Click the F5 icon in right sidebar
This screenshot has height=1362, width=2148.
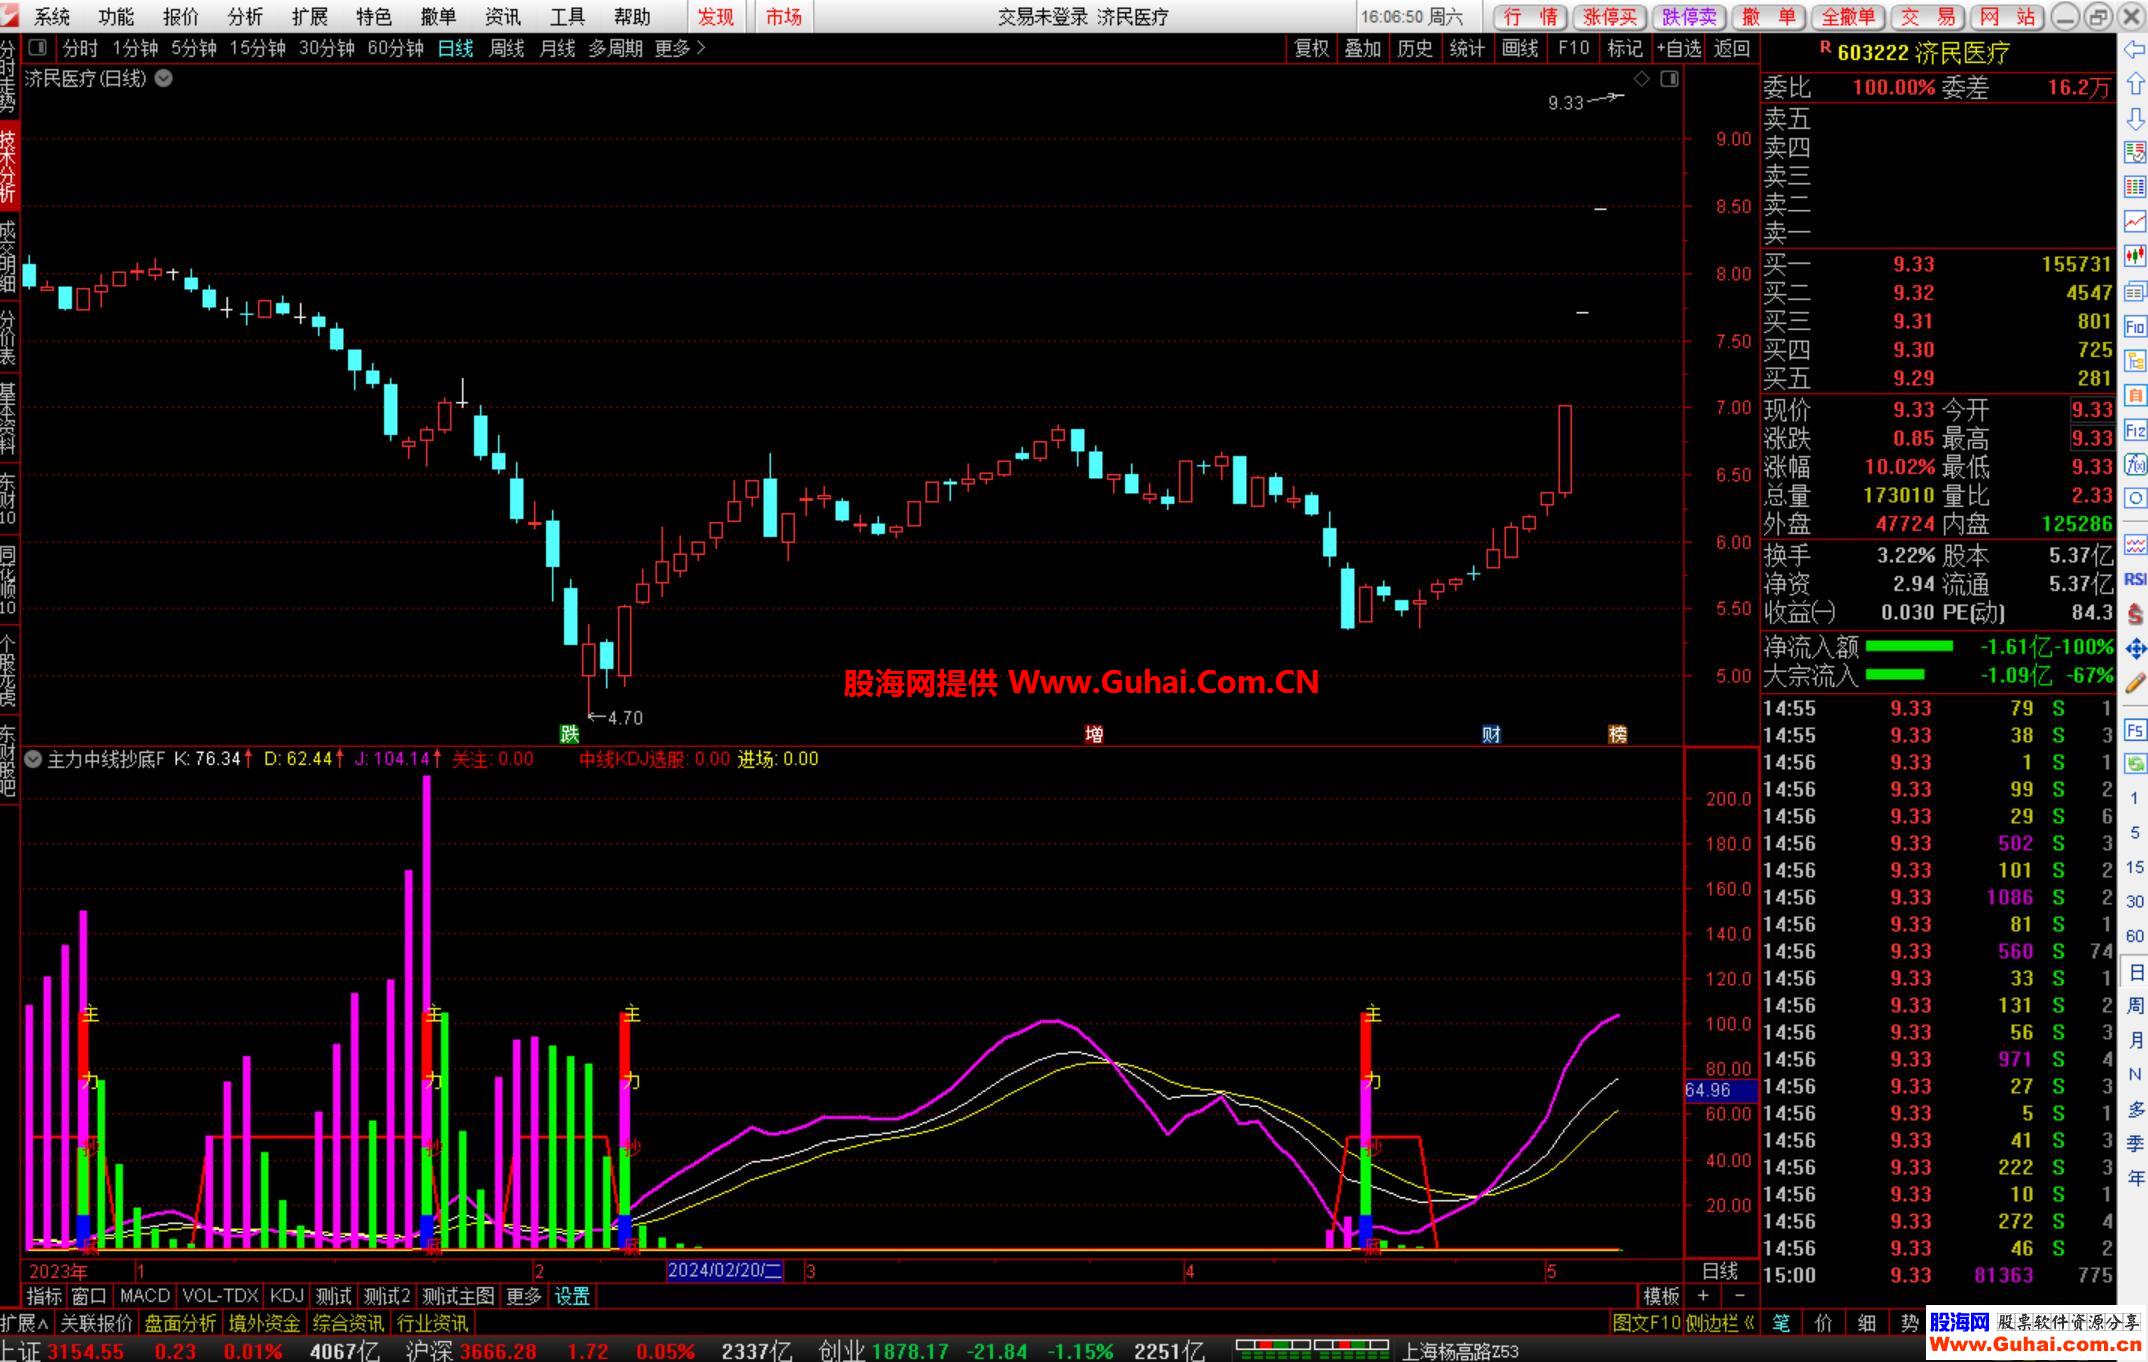pos(2134,729)
